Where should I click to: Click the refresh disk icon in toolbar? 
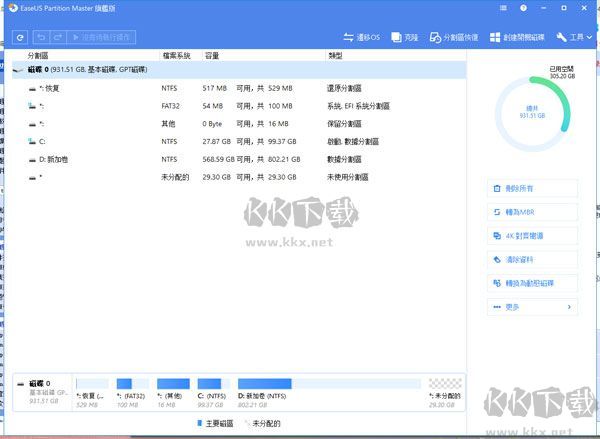(x=20, y=38)
